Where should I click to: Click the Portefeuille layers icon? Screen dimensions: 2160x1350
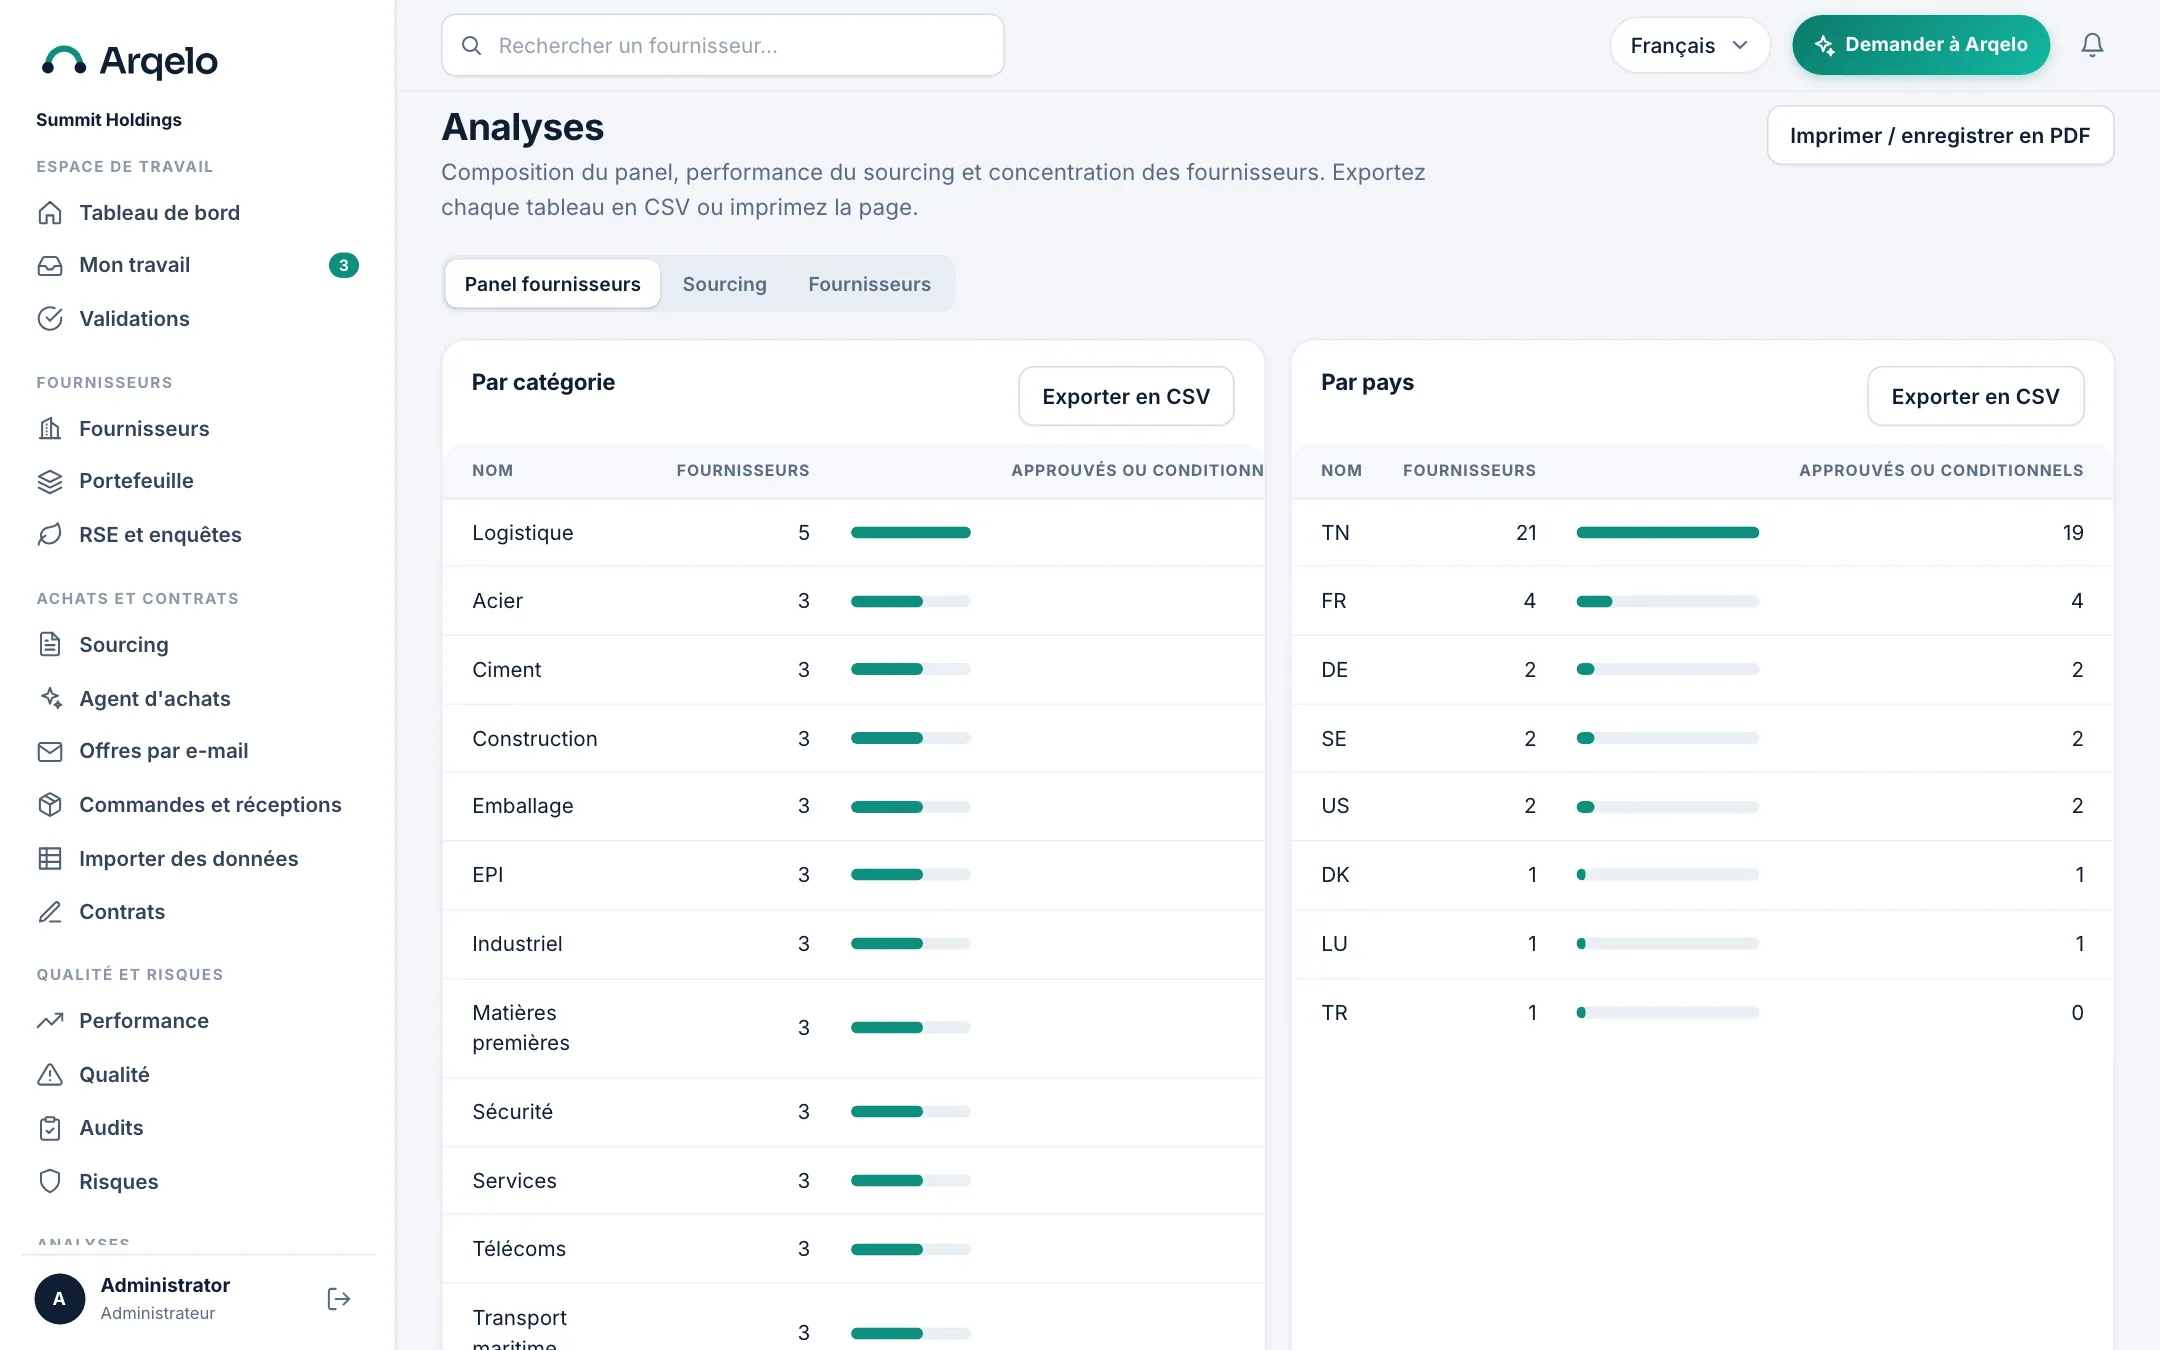pyautogui.click(x=50, y=481)
